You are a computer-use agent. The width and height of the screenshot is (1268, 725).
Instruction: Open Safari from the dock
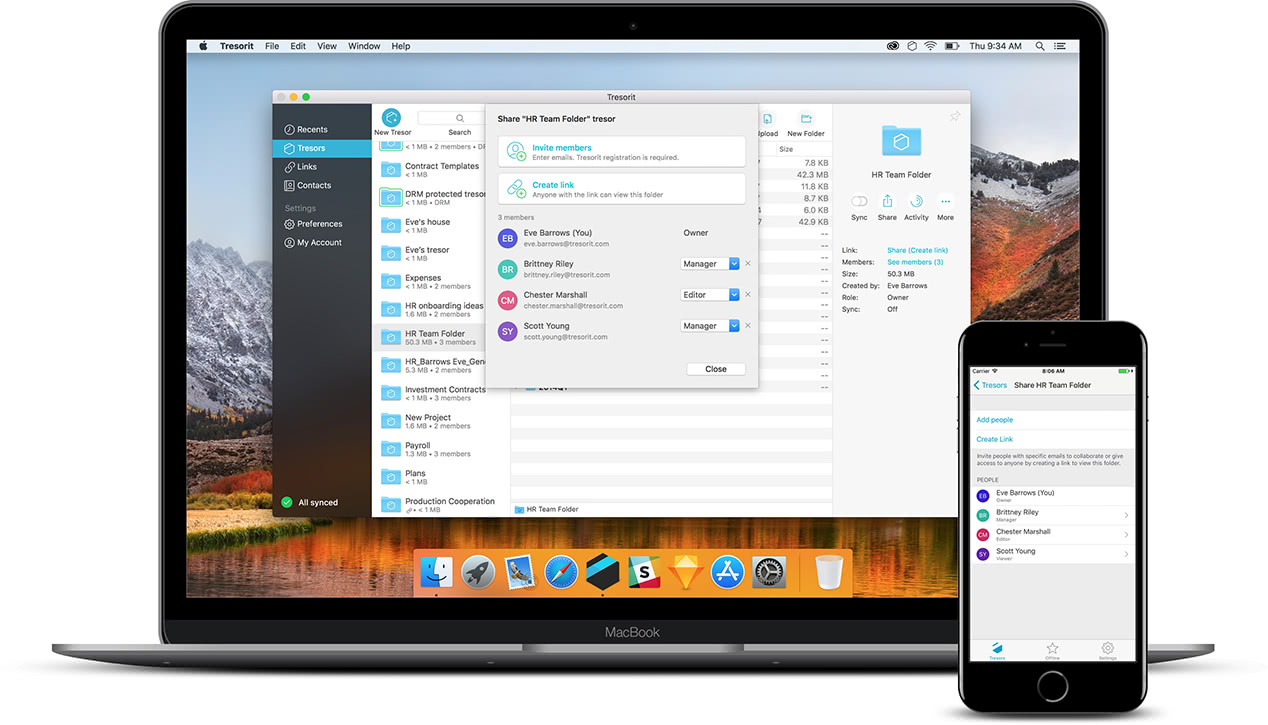pos(561,572)
